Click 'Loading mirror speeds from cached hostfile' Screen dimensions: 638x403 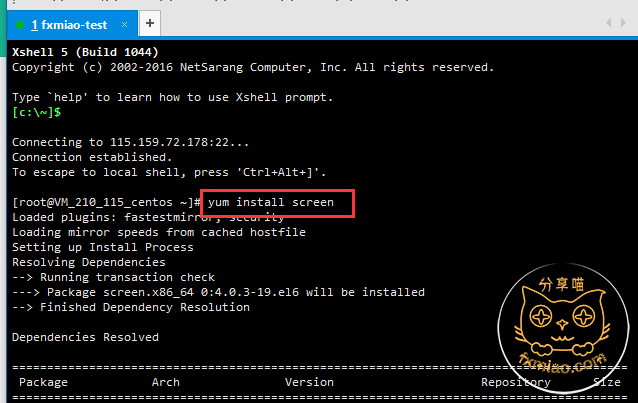[159, 232]
